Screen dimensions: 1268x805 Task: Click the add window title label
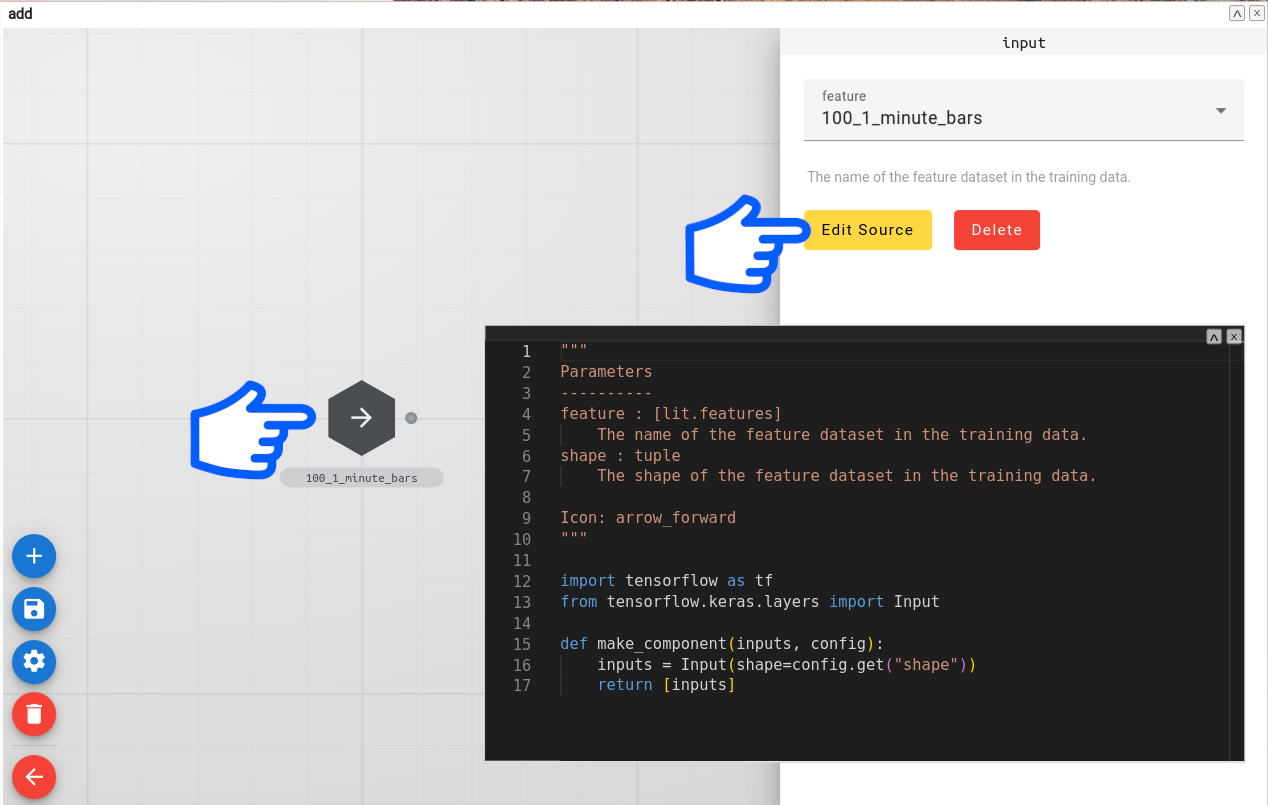(x=20, y=13)
